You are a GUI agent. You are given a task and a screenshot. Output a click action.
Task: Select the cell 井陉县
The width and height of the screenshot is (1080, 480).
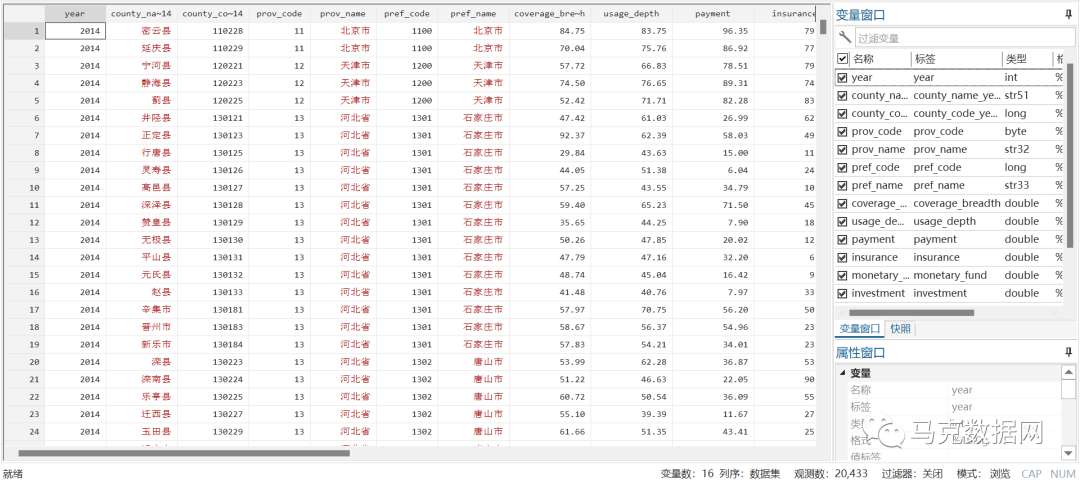click(141, 118)
